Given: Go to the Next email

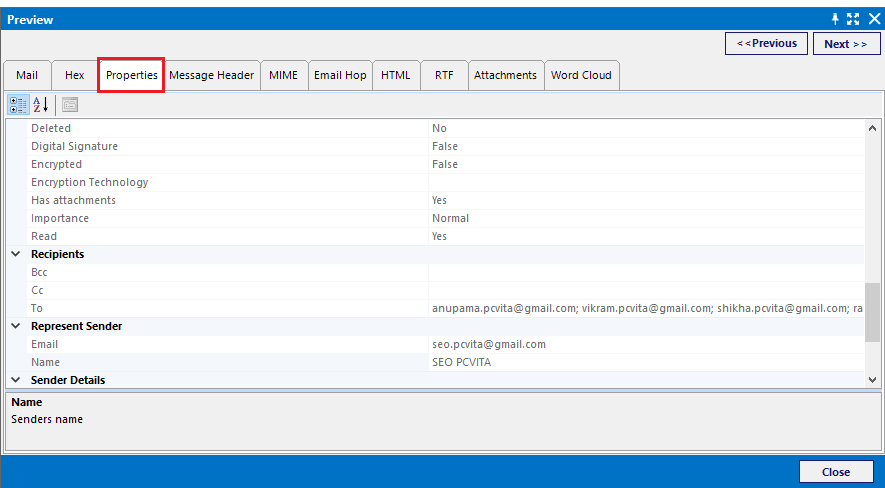Looking at the screenshot, I should click(846, 43).
